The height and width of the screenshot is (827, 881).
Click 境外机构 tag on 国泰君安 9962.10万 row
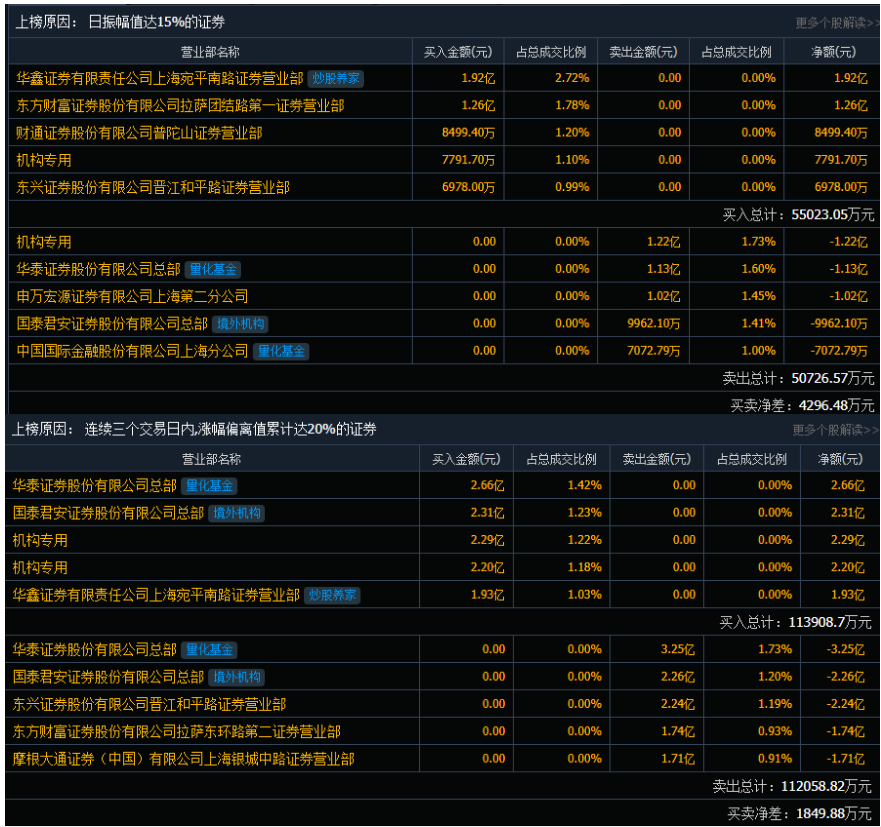coord(240,324)
